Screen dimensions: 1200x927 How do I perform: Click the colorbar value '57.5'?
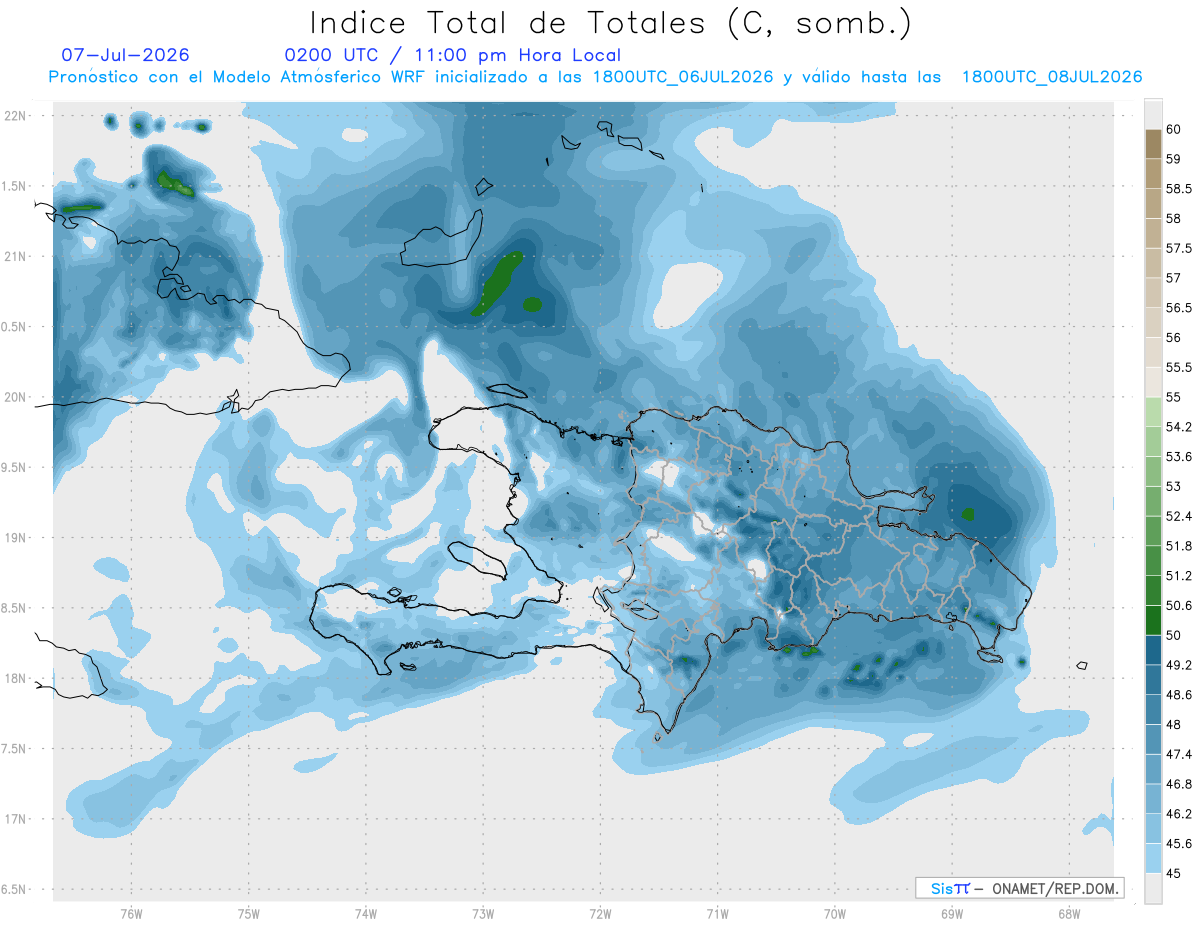point(1178,248)
